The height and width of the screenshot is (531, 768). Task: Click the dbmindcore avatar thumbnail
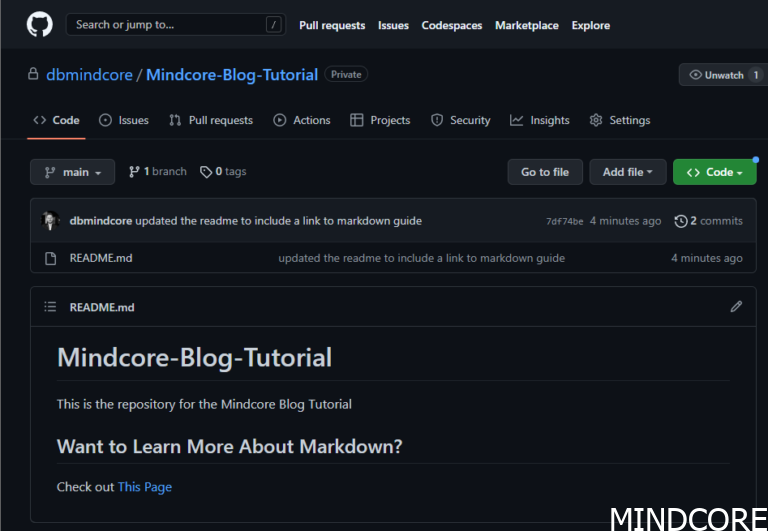[50, 220]
